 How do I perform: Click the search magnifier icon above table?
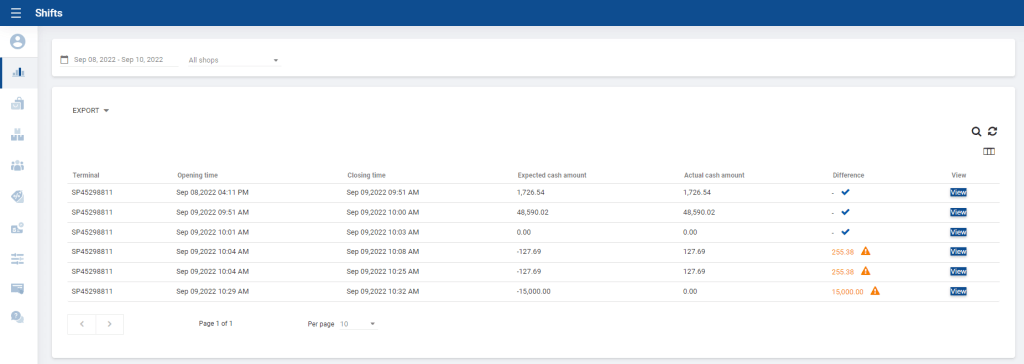coord(976,131)
